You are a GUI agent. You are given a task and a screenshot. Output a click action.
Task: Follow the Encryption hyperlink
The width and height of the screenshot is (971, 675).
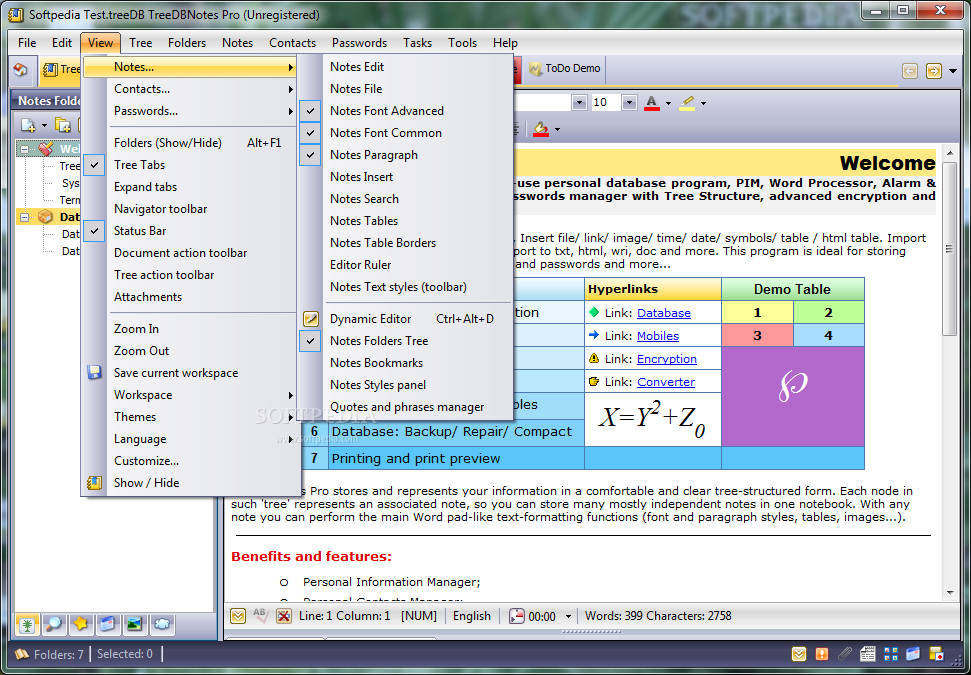pyautogui.click(x=667, y=359)
